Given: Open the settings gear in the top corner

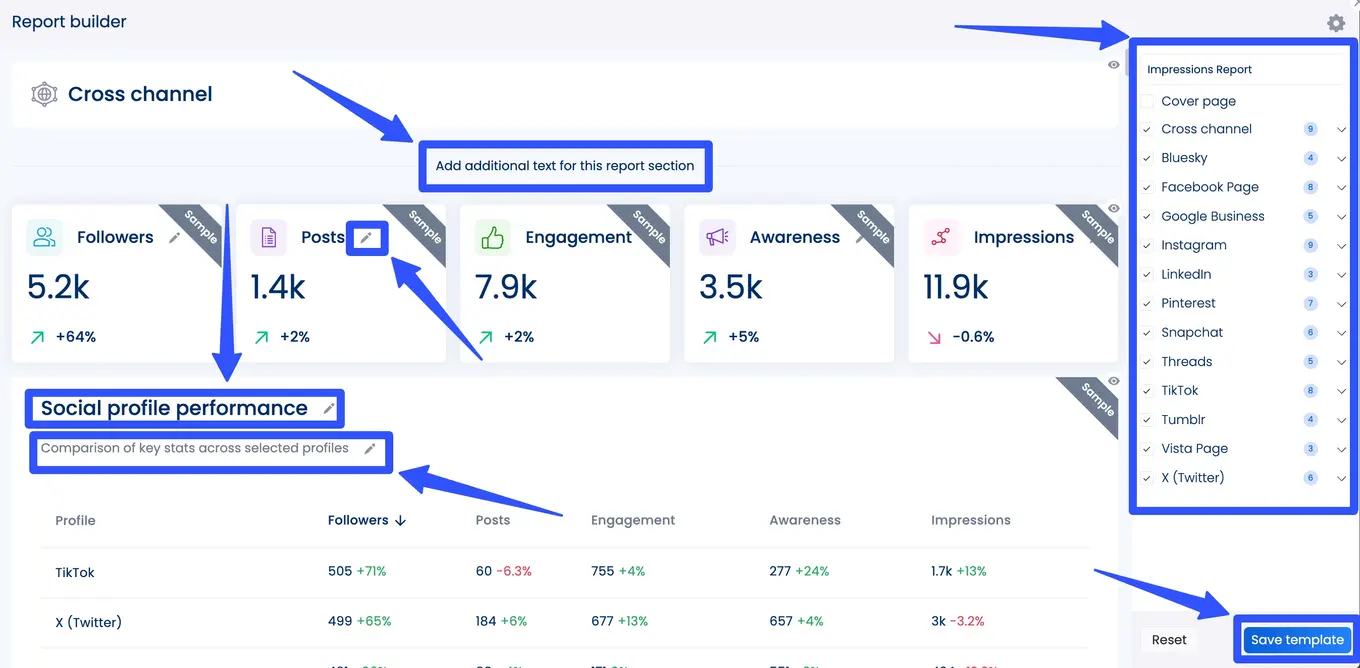Looking at the screenshot, I should [x=1336, y=22].
